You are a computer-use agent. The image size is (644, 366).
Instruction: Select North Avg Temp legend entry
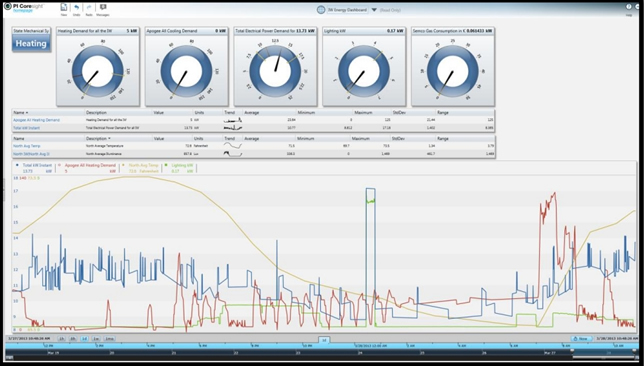tap(140, 168)
